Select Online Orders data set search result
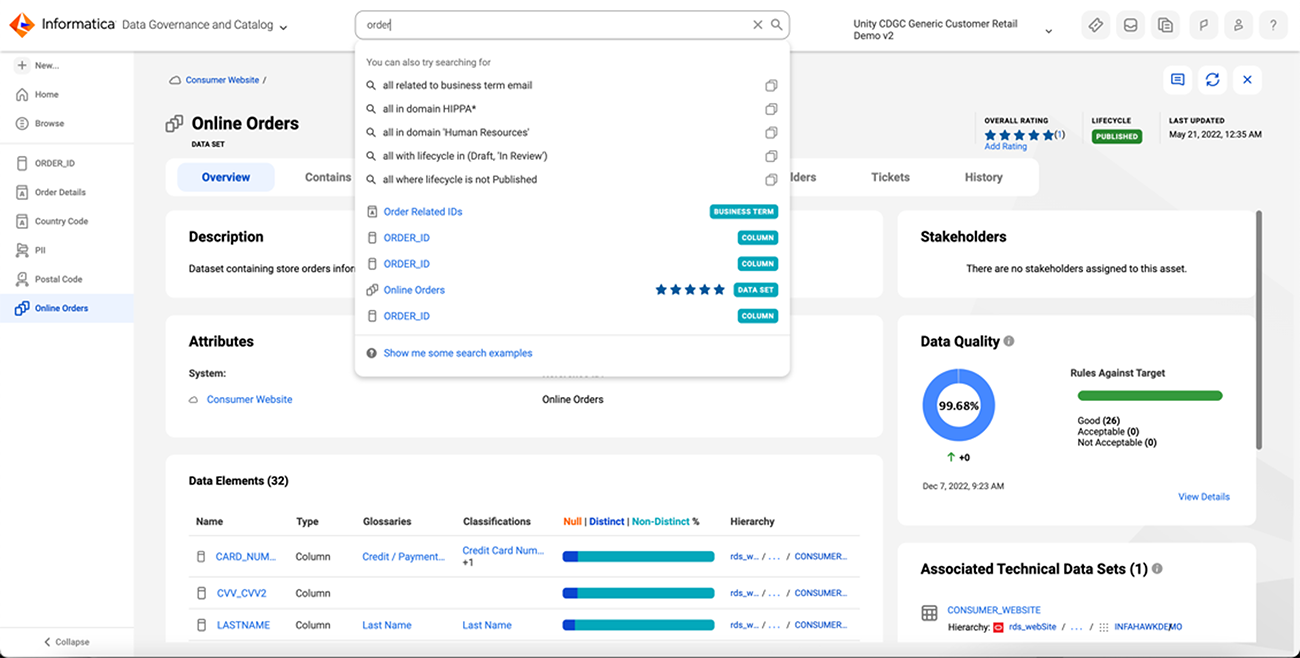The height and width of the screenshot is (658, 1300). point(414,290)
